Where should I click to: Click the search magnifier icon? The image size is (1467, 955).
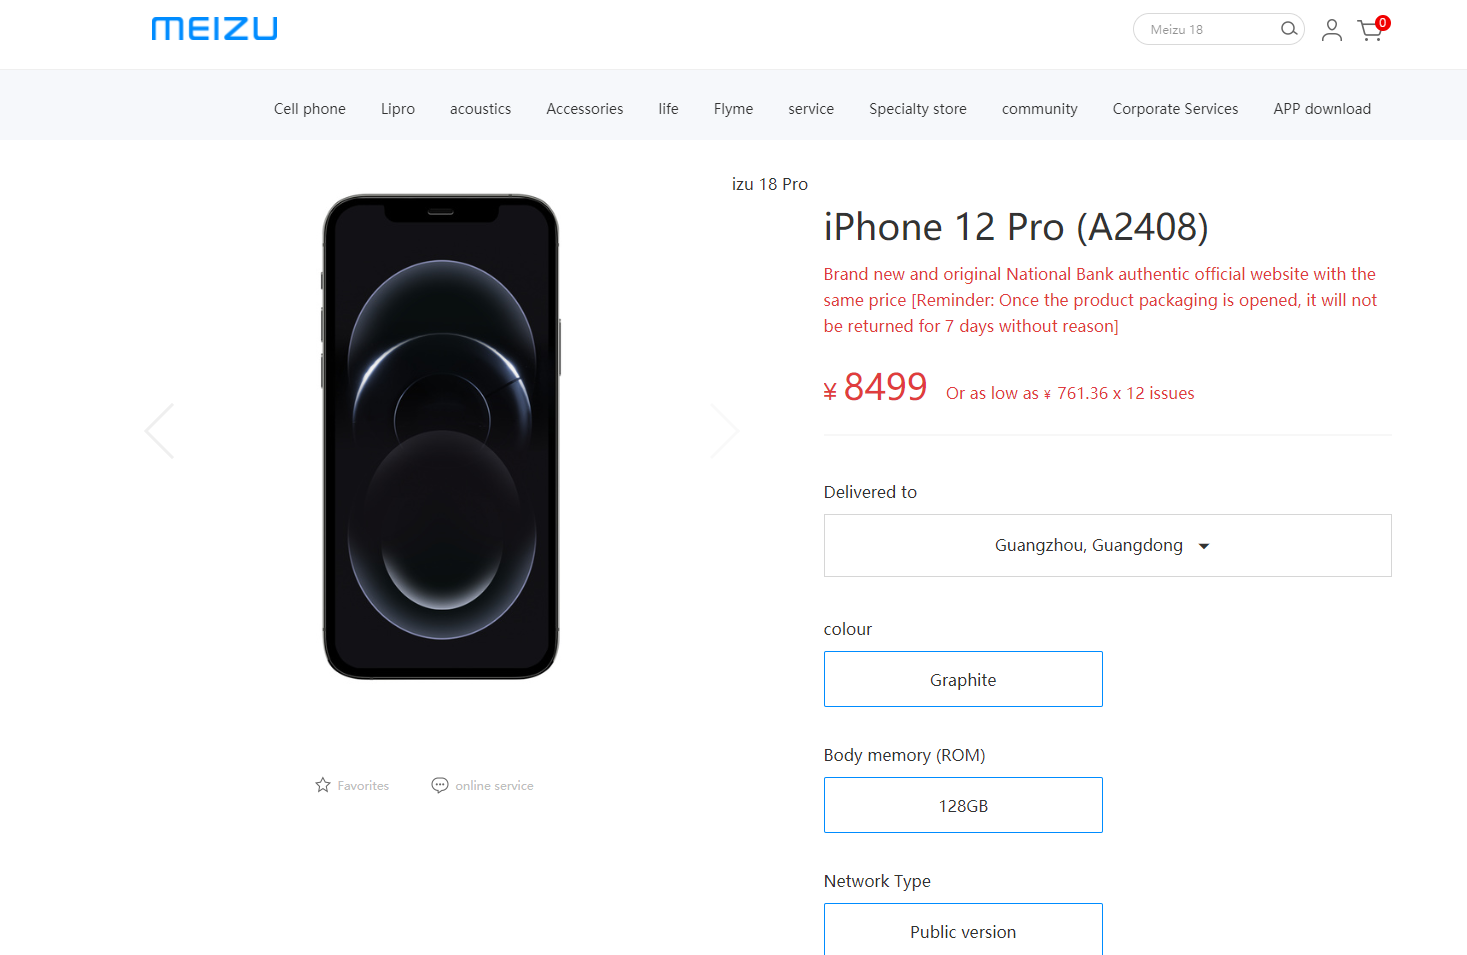[x=1289, y=29]
